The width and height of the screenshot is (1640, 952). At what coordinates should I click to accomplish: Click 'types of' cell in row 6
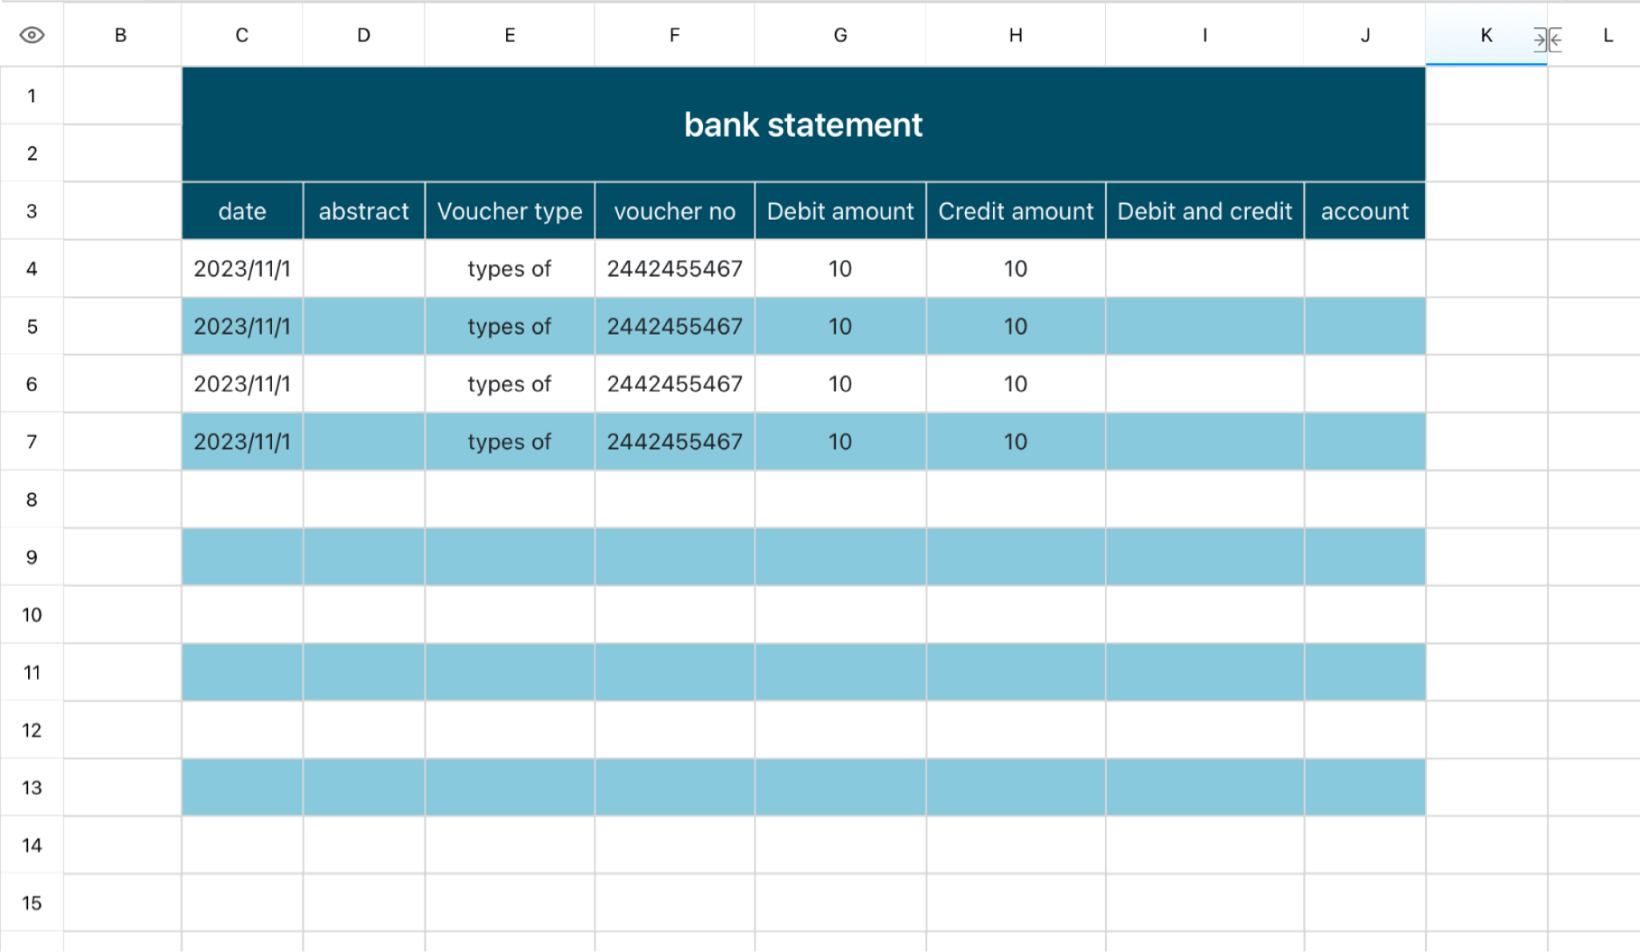click(510, 384)
